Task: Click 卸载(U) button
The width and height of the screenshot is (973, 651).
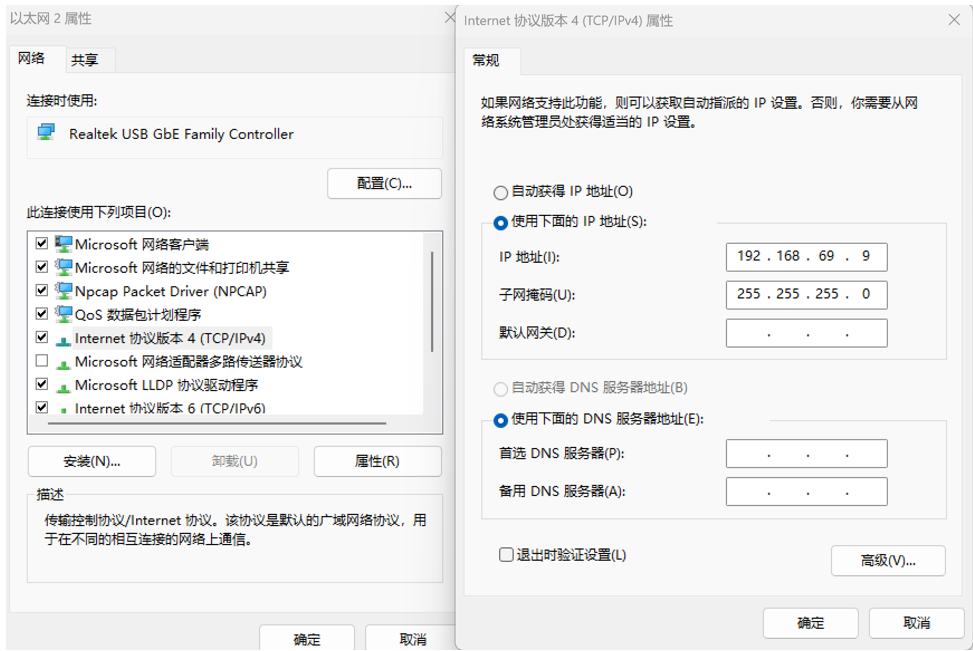Action: 235,462
